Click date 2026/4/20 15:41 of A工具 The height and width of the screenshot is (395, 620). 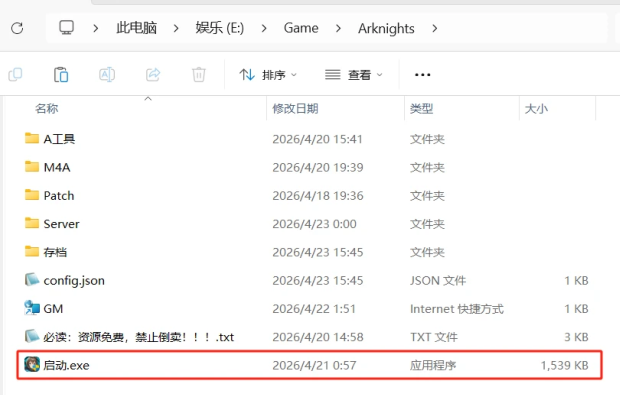pyautogui.click(x=317, y=139)
